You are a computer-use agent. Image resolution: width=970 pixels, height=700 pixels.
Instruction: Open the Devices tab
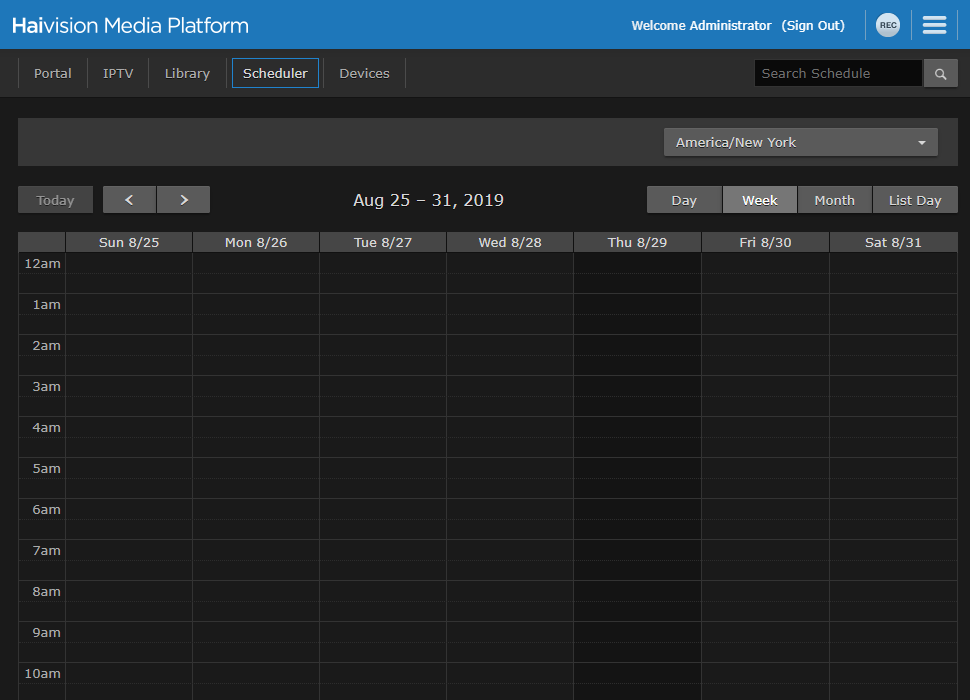[364, 72]
